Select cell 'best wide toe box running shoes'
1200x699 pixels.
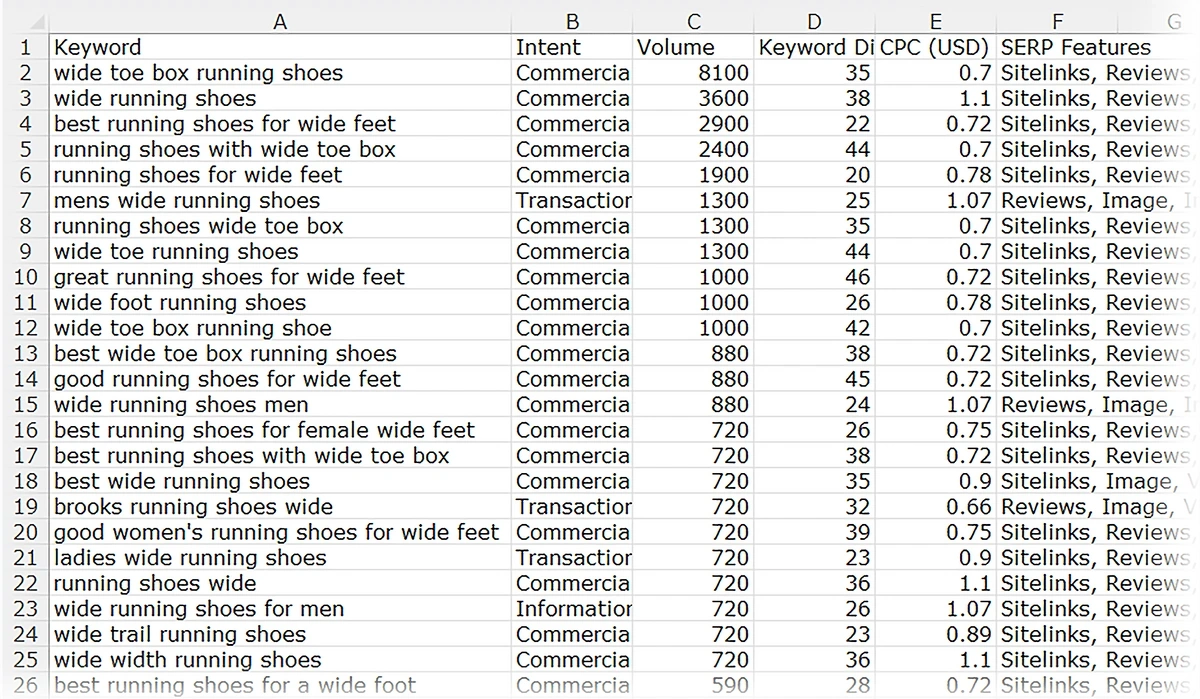point(280,353)
